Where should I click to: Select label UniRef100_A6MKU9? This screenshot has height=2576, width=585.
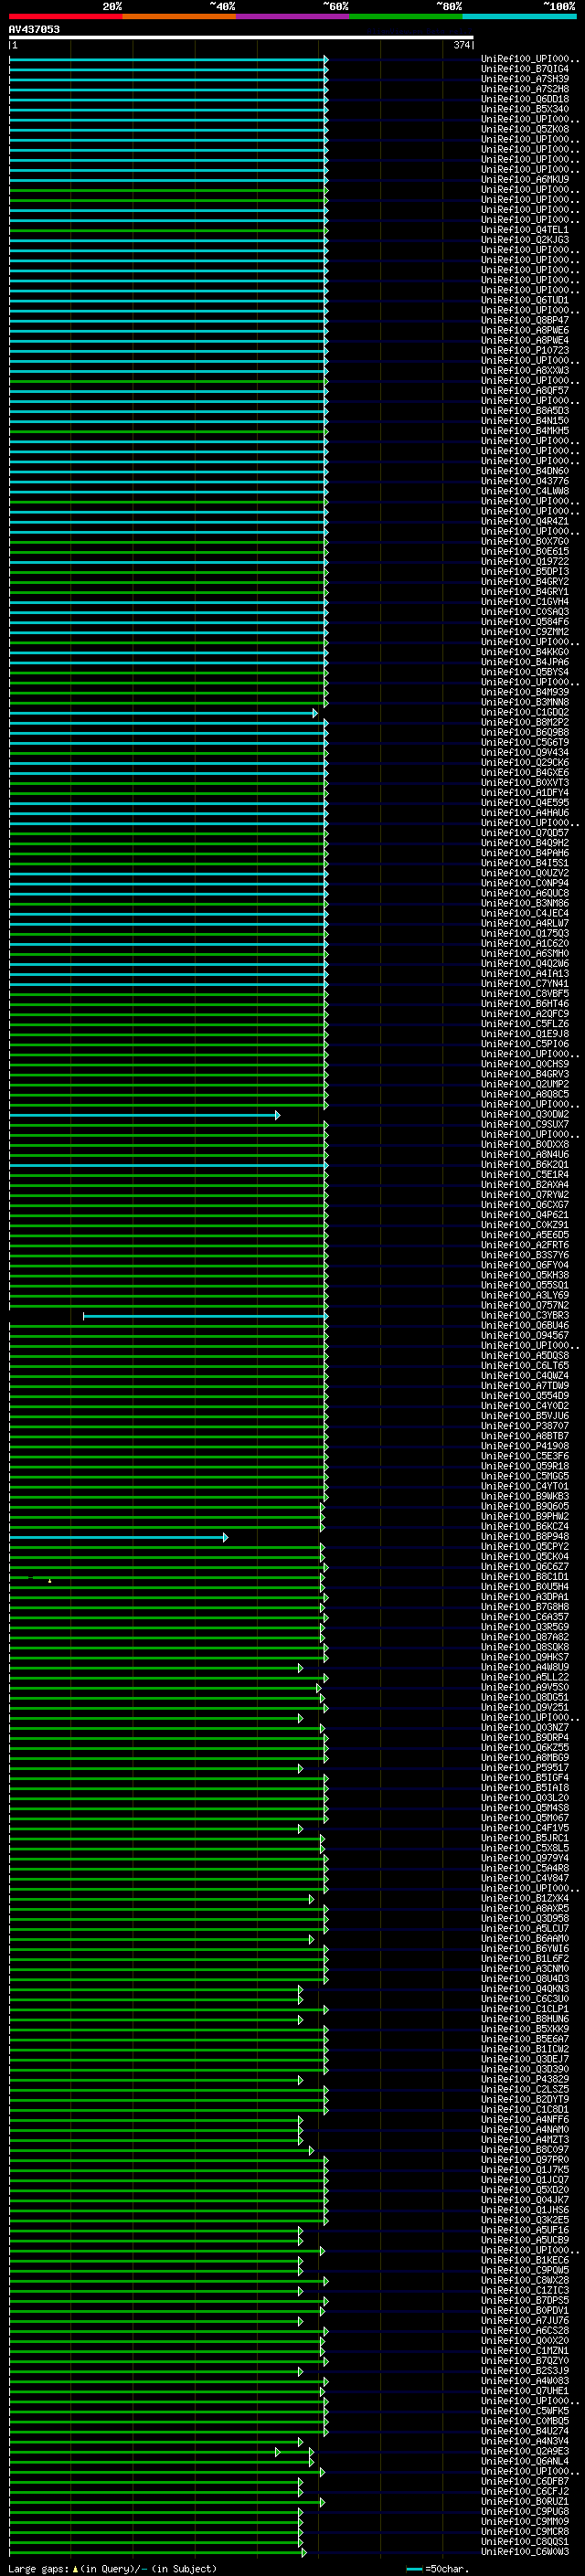(524, 179)
